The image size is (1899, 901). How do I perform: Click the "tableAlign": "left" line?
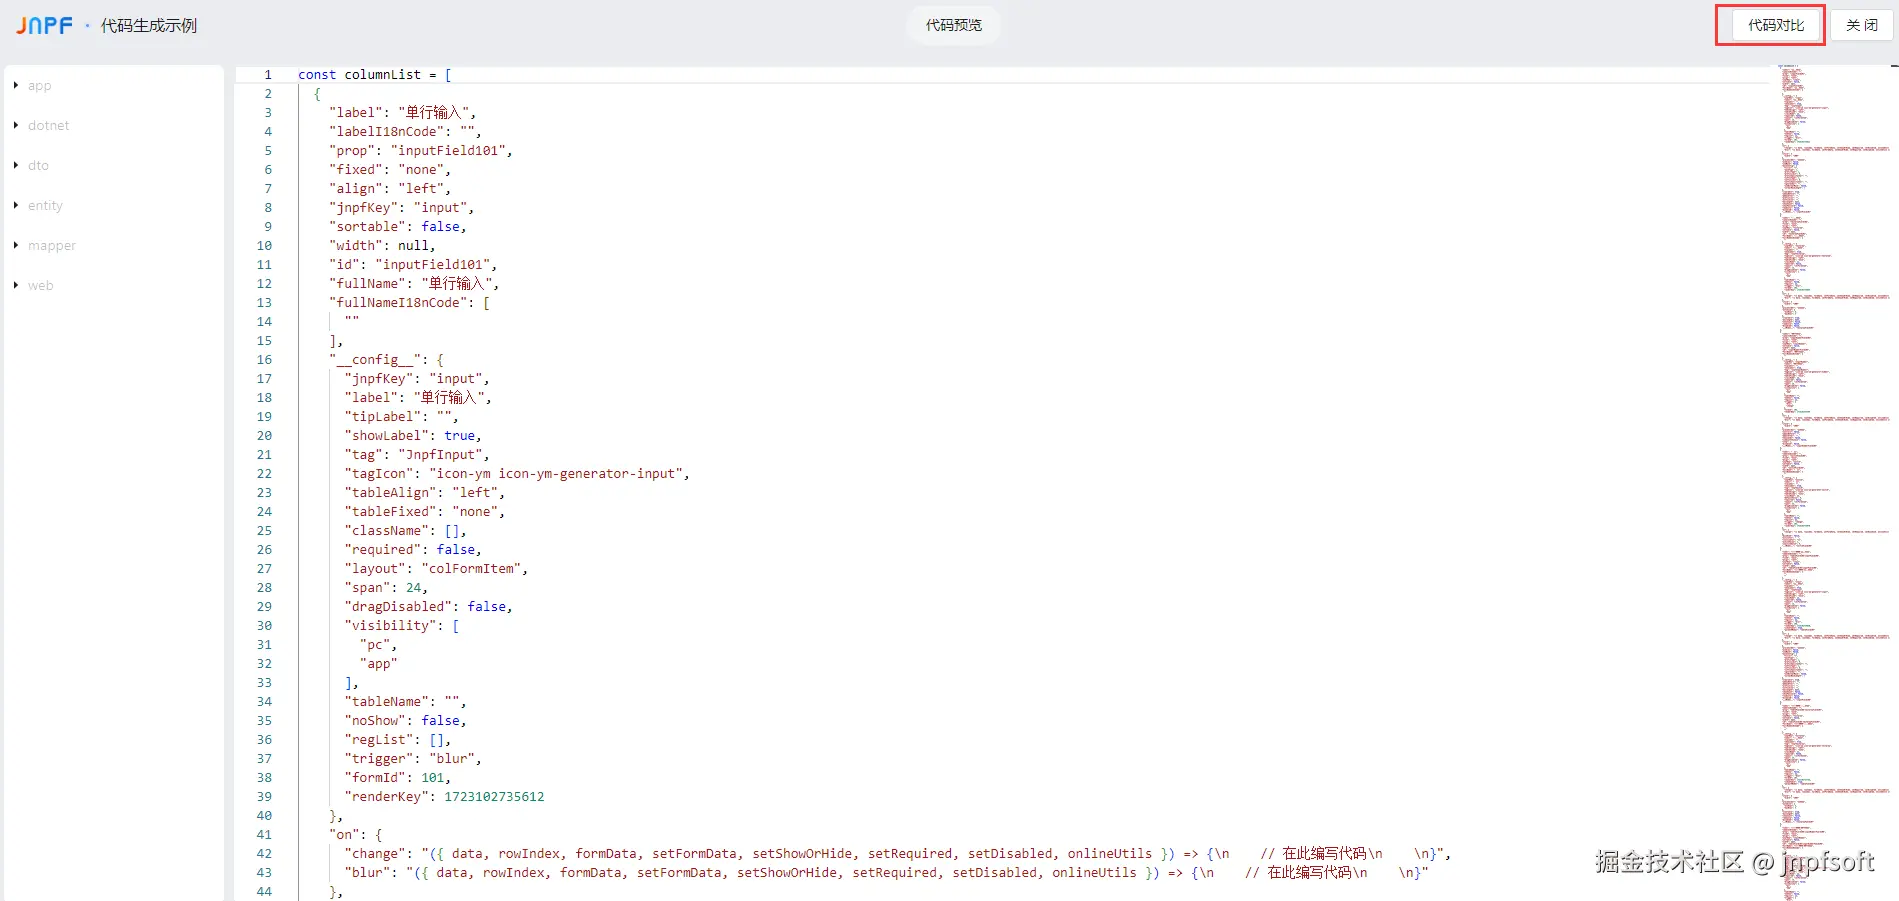[425, 493]
